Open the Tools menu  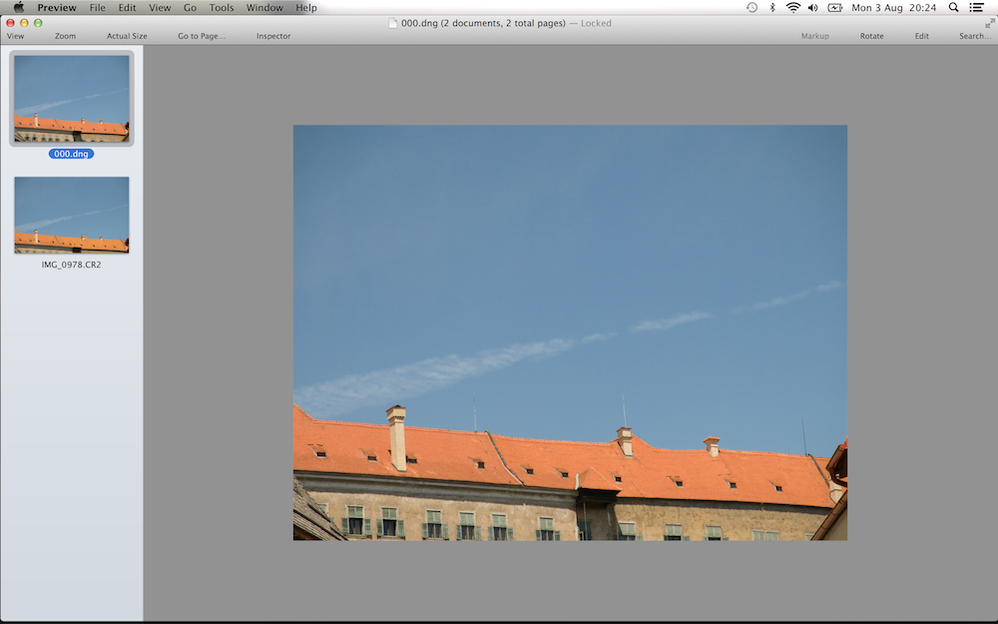click(220, 7)
